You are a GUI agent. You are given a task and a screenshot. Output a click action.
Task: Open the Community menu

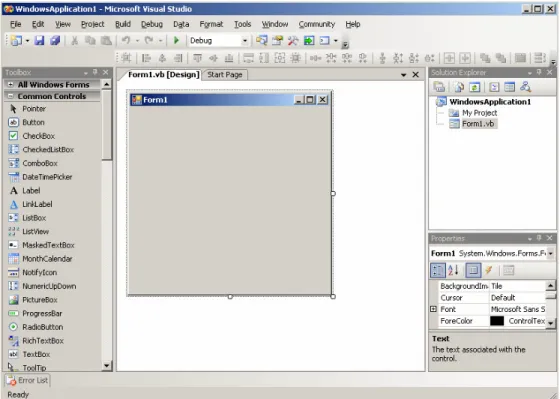[x=317, y=24]
